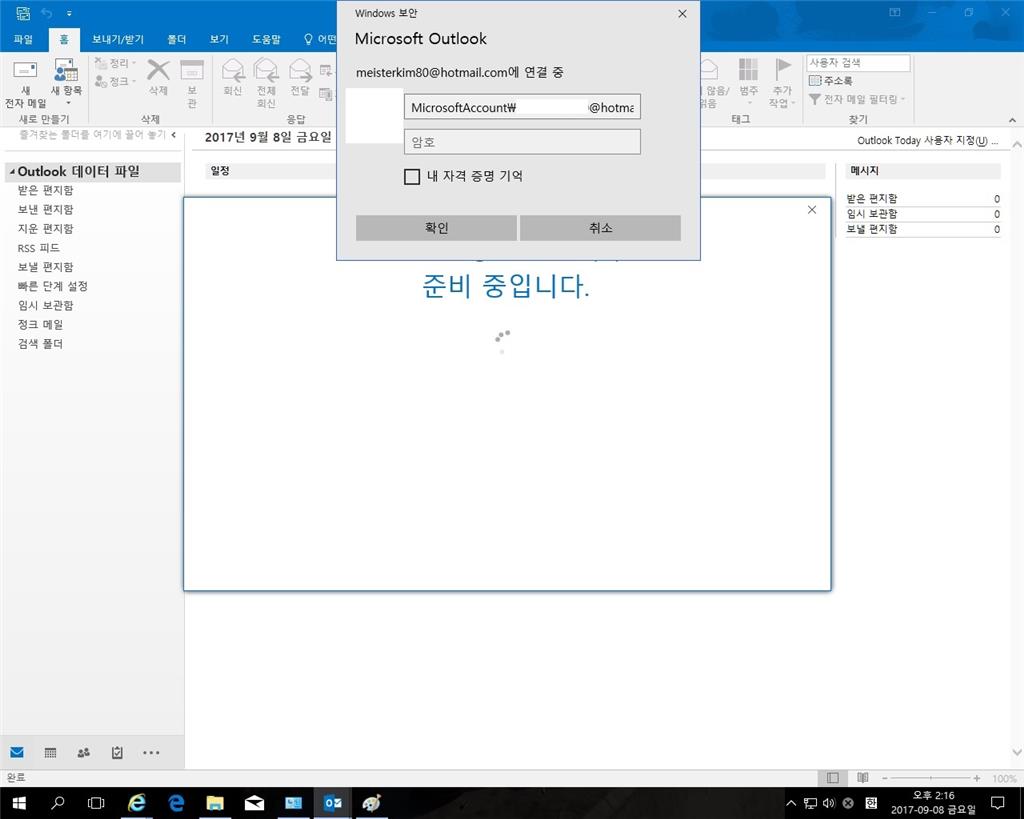Open the View (보기) ribbon tab
1024x819 pixels.
click(x=219, y=39)
